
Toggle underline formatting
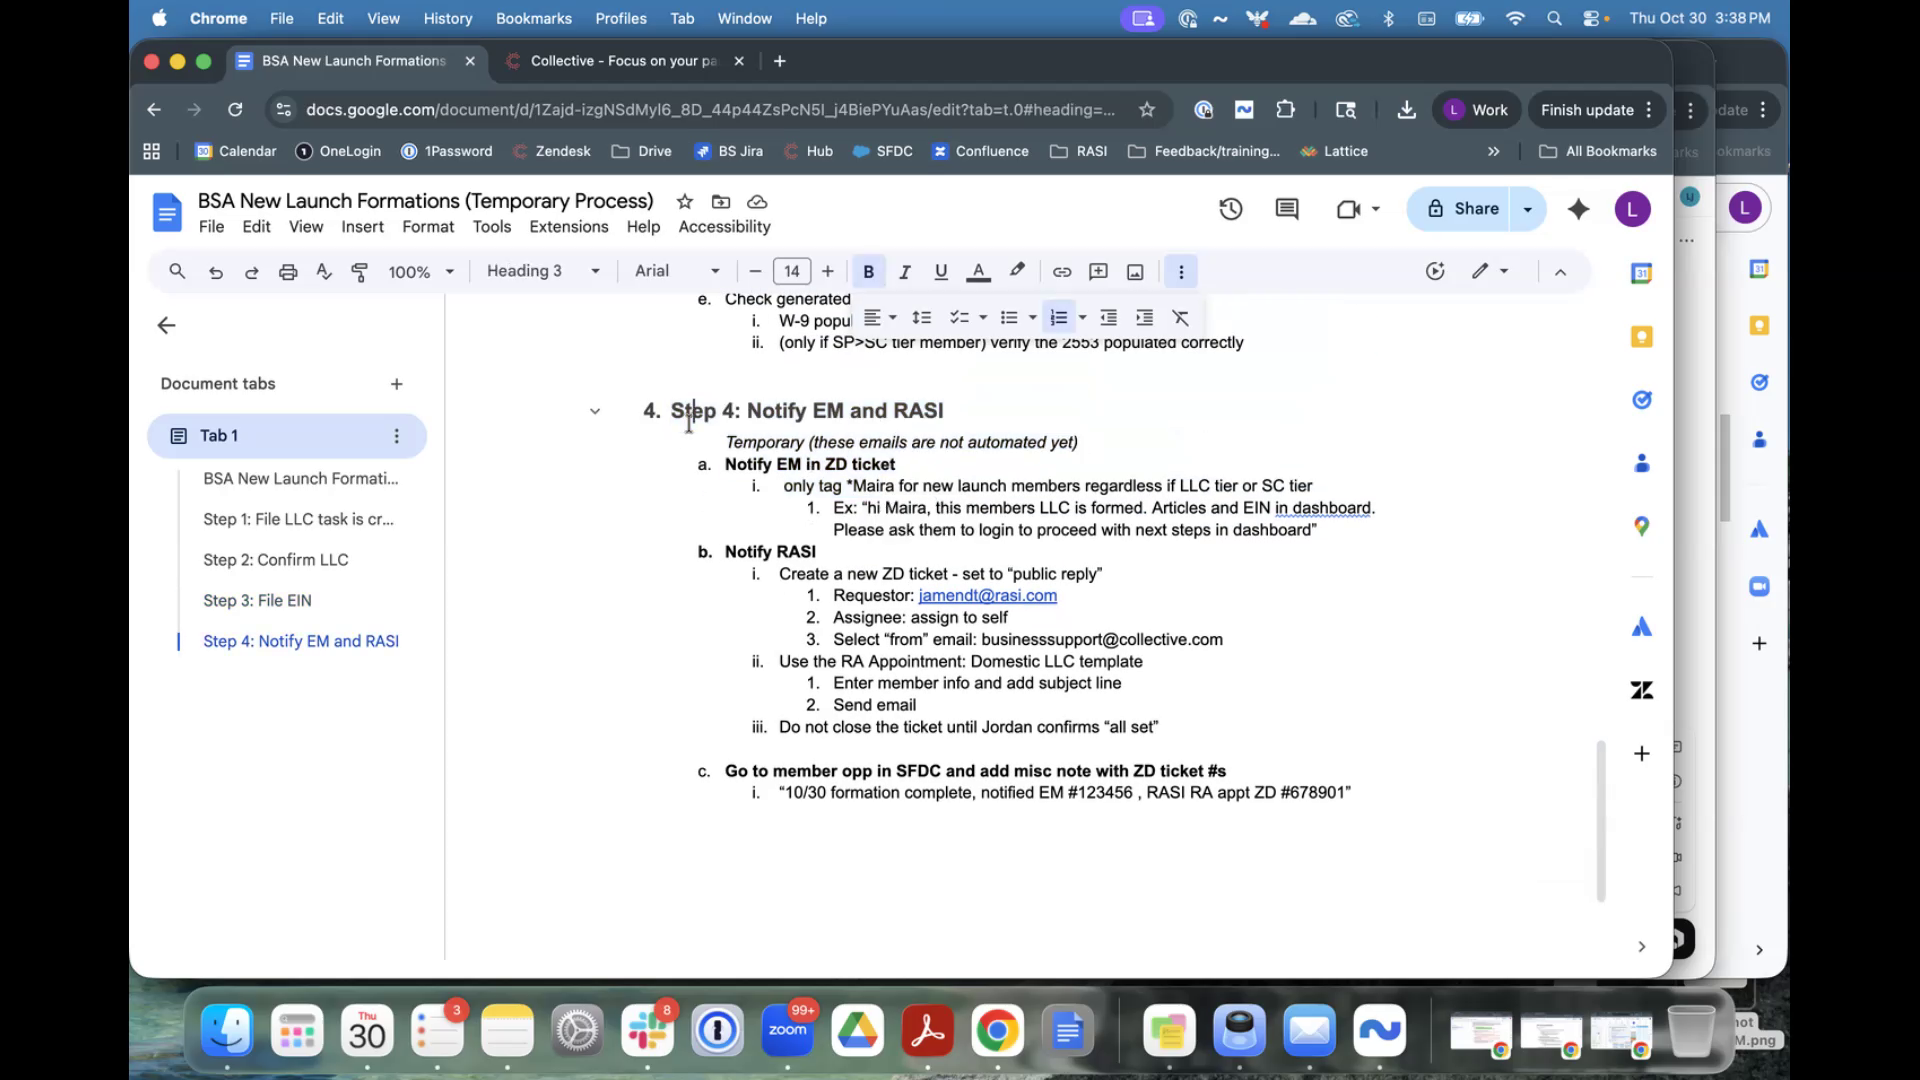click(x=940, y=272)
